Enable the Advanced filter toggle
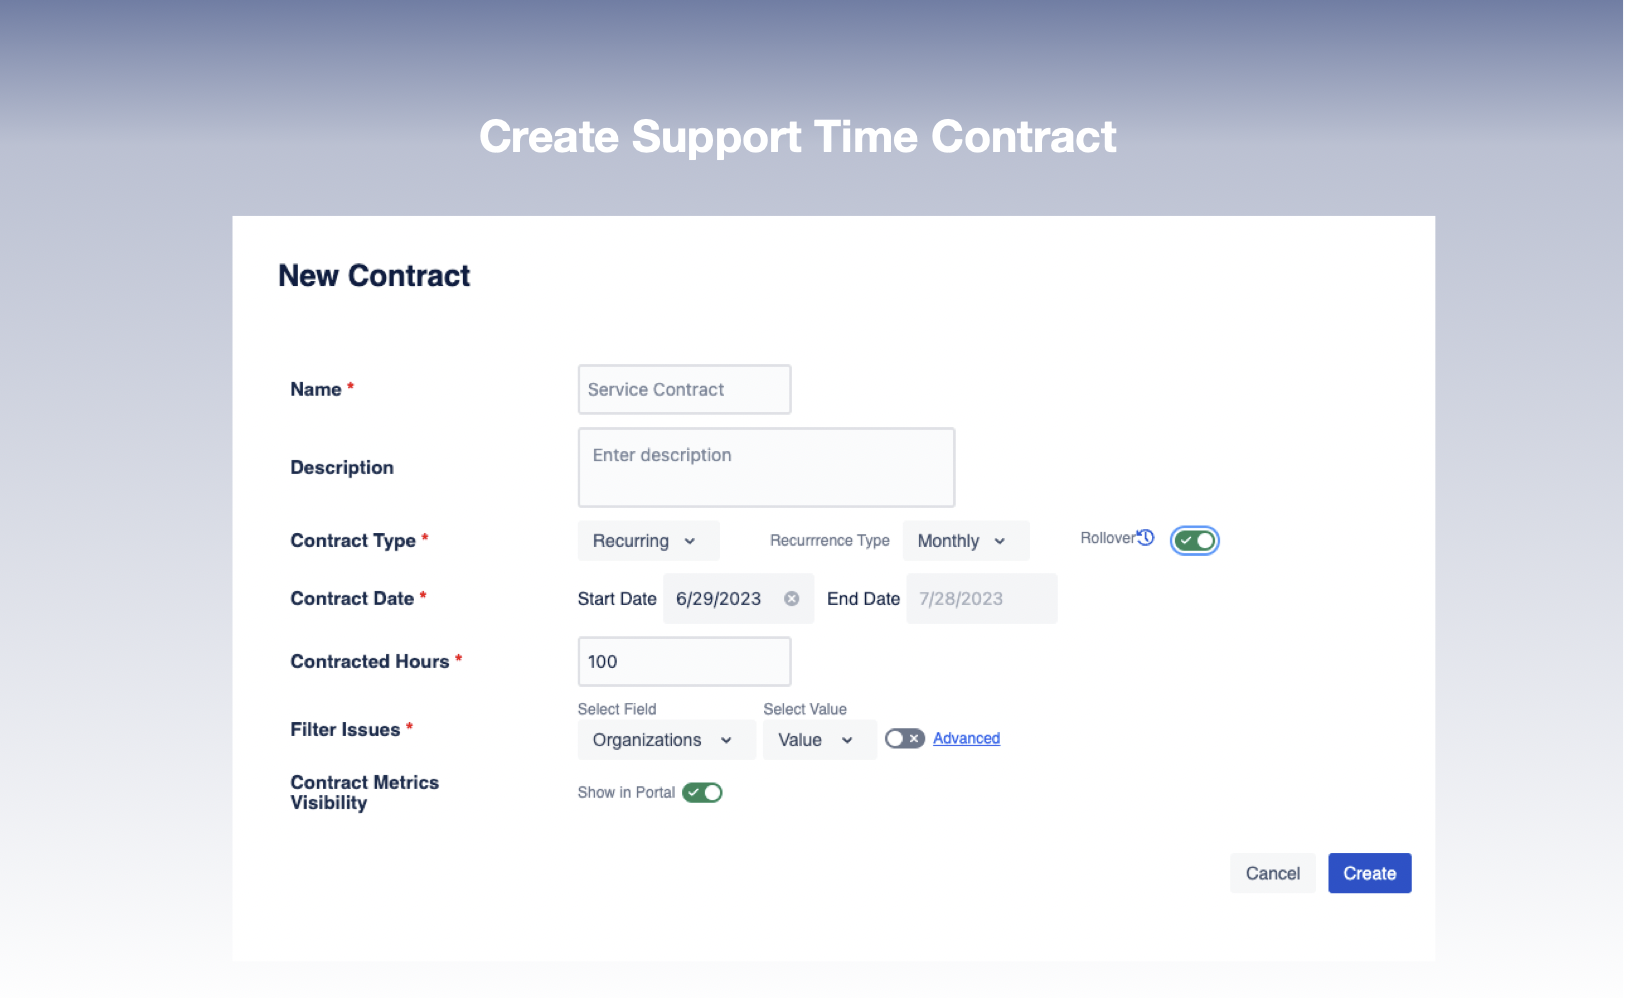This screenshot has width=1632, height=998. pyautogui.click(x=904, y=739)
